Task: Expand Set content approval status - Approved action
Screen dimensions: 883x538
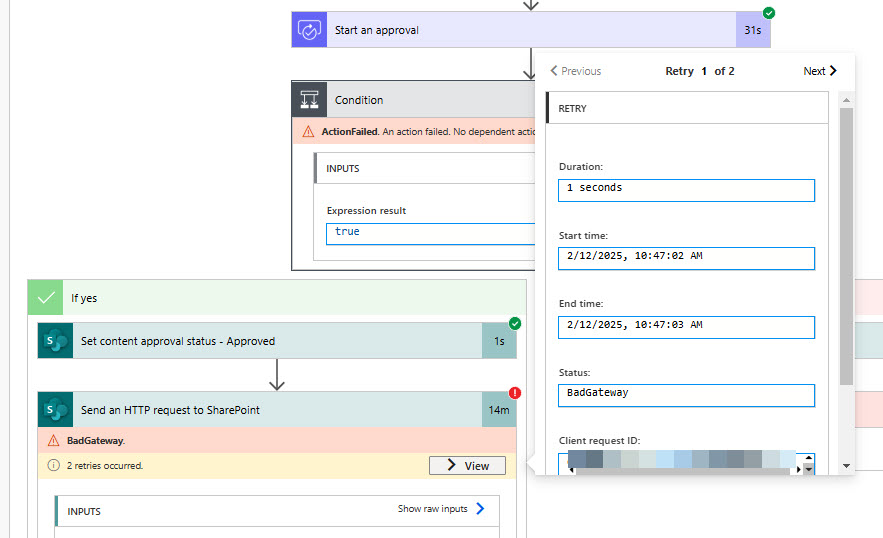Action: tap(277, 341)
